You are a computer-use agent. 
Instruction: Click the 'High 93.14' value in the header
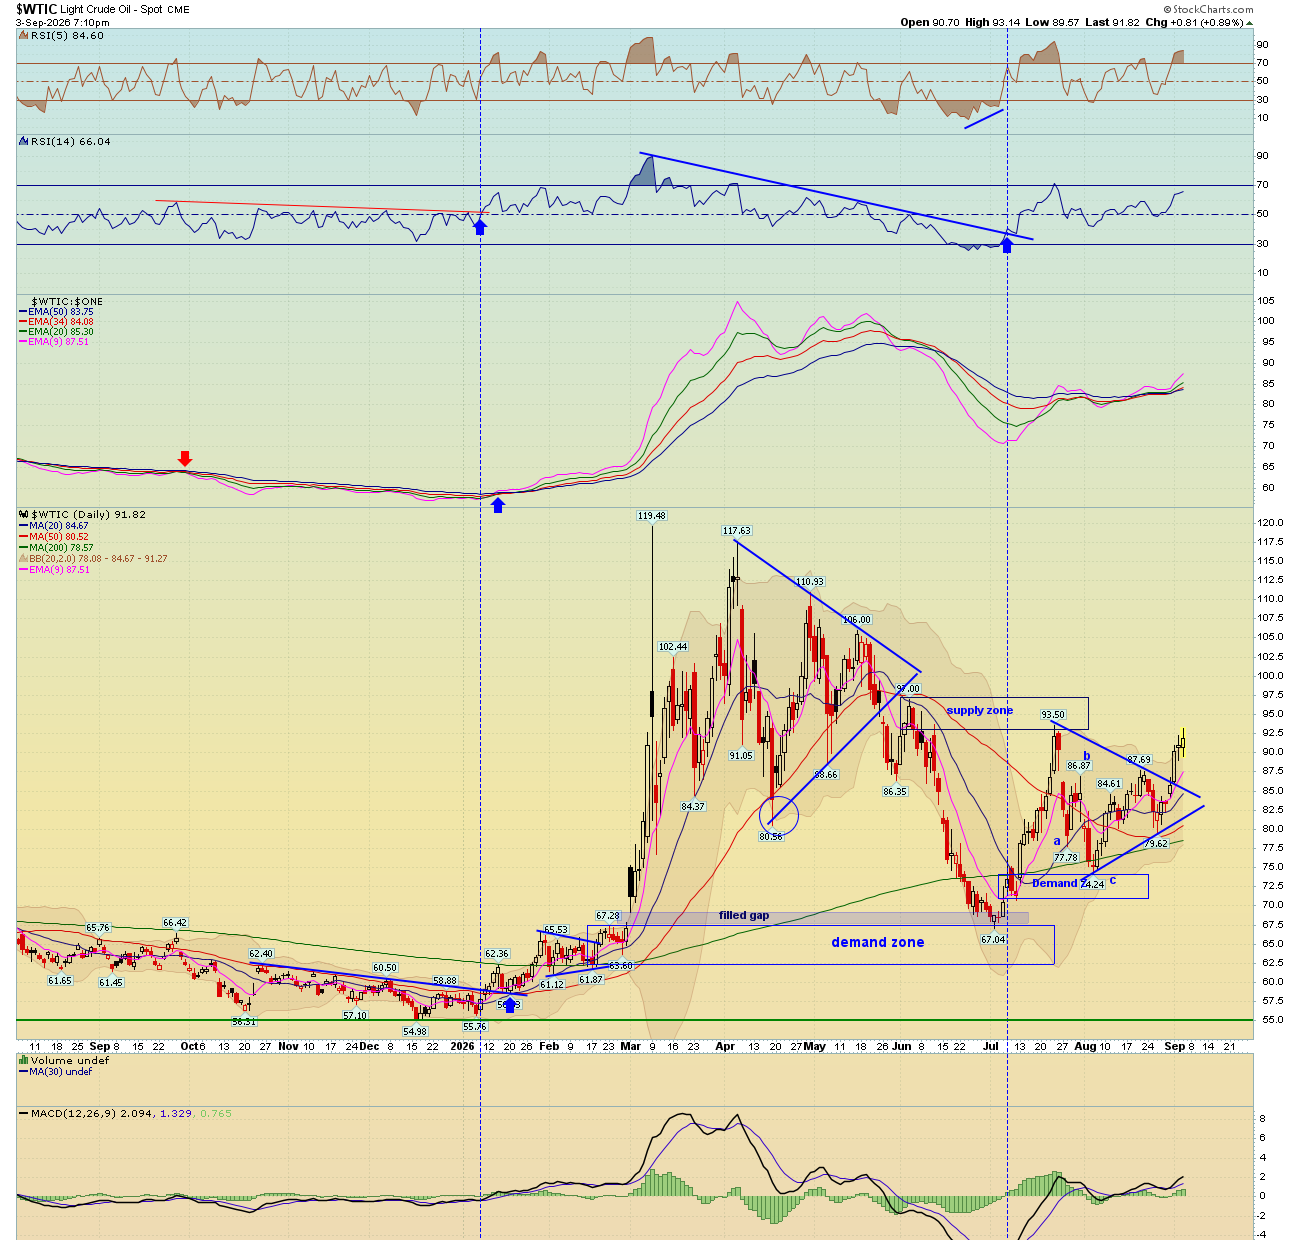993,22
